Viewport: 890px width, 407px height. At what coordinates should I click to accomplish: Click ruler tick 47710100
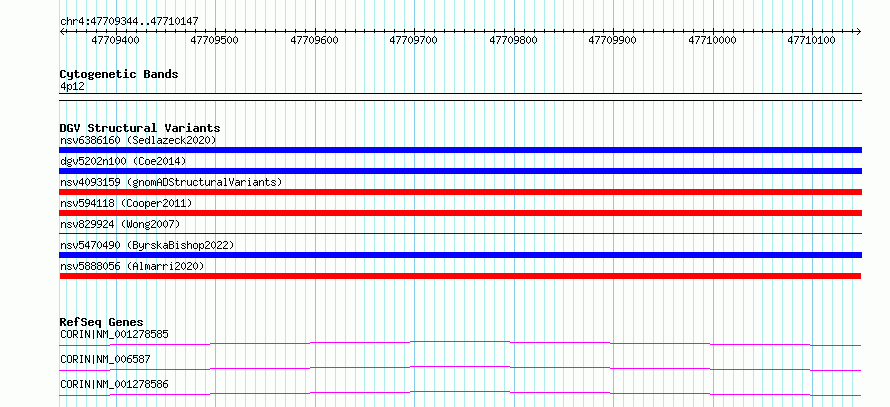coord(812,40)
